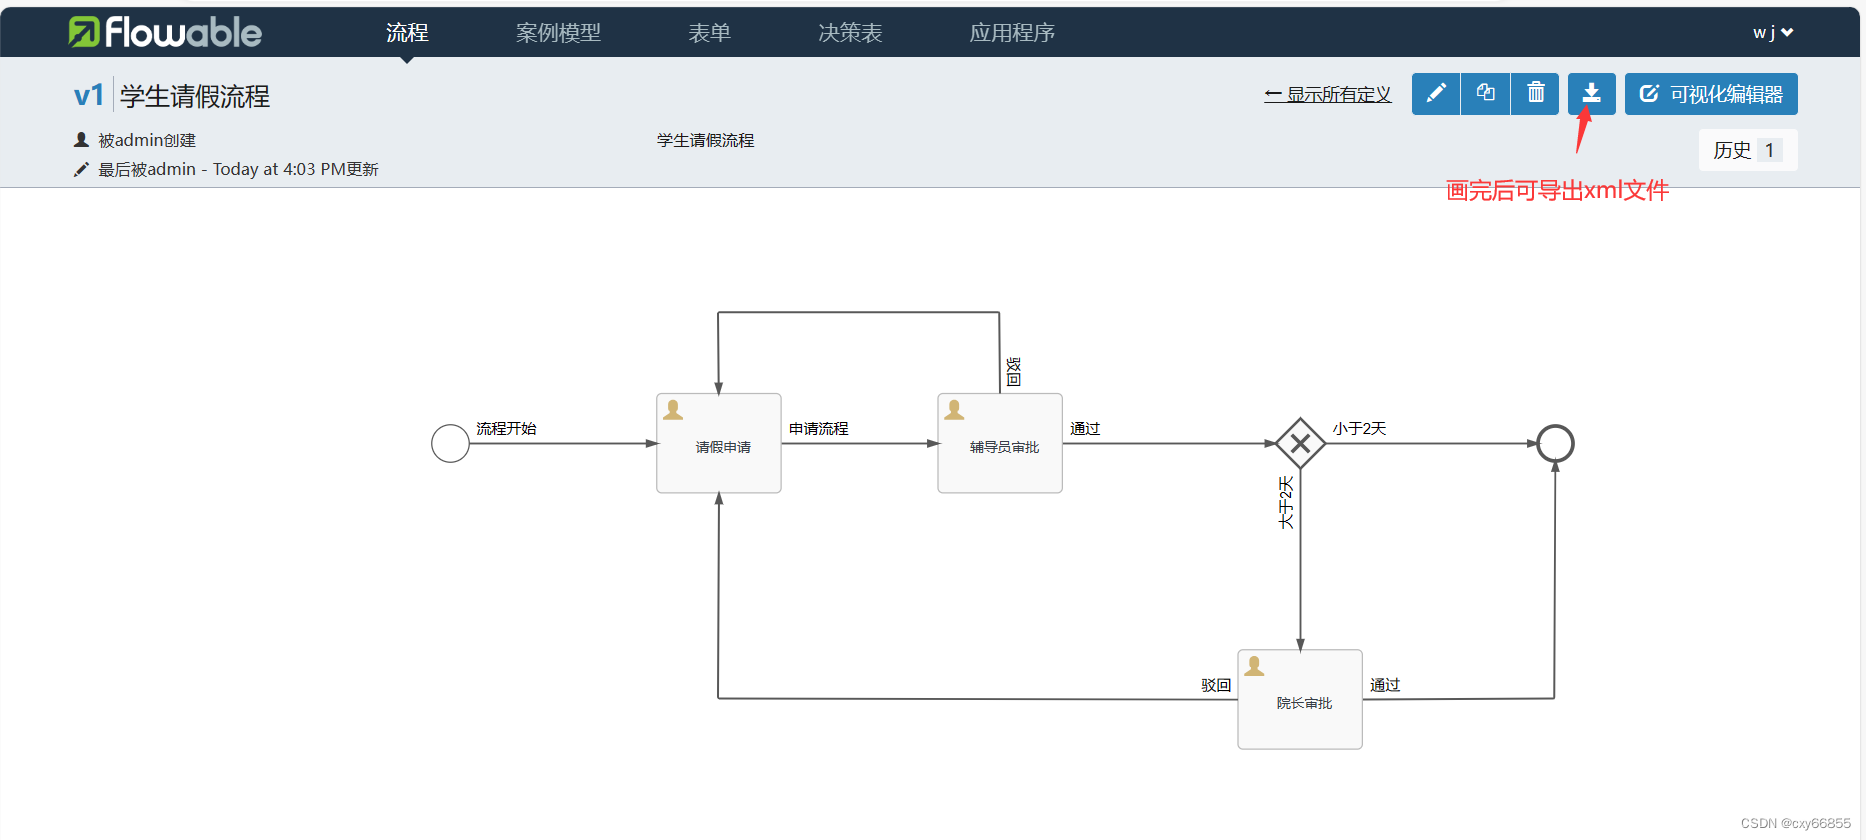The height and width of the screenshot is (840, 1866).
Task: Open the 流程 tab
Action: (407, 33)
